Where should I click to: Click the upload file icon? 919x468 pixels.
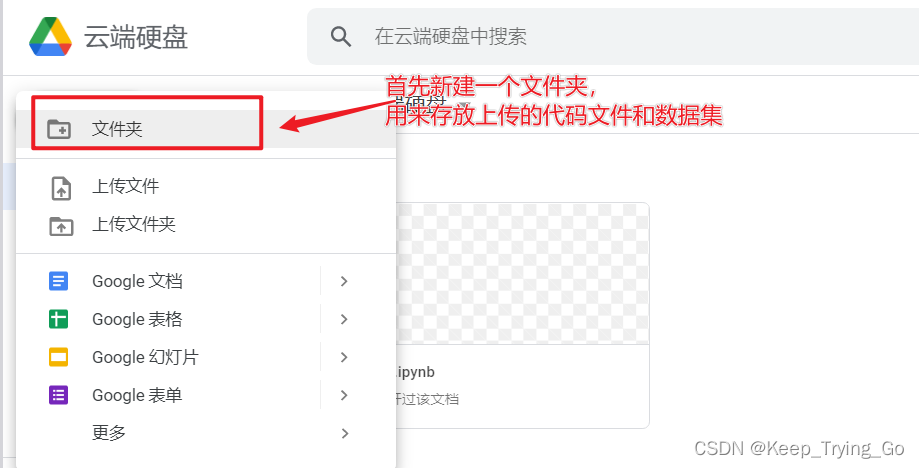61,189
